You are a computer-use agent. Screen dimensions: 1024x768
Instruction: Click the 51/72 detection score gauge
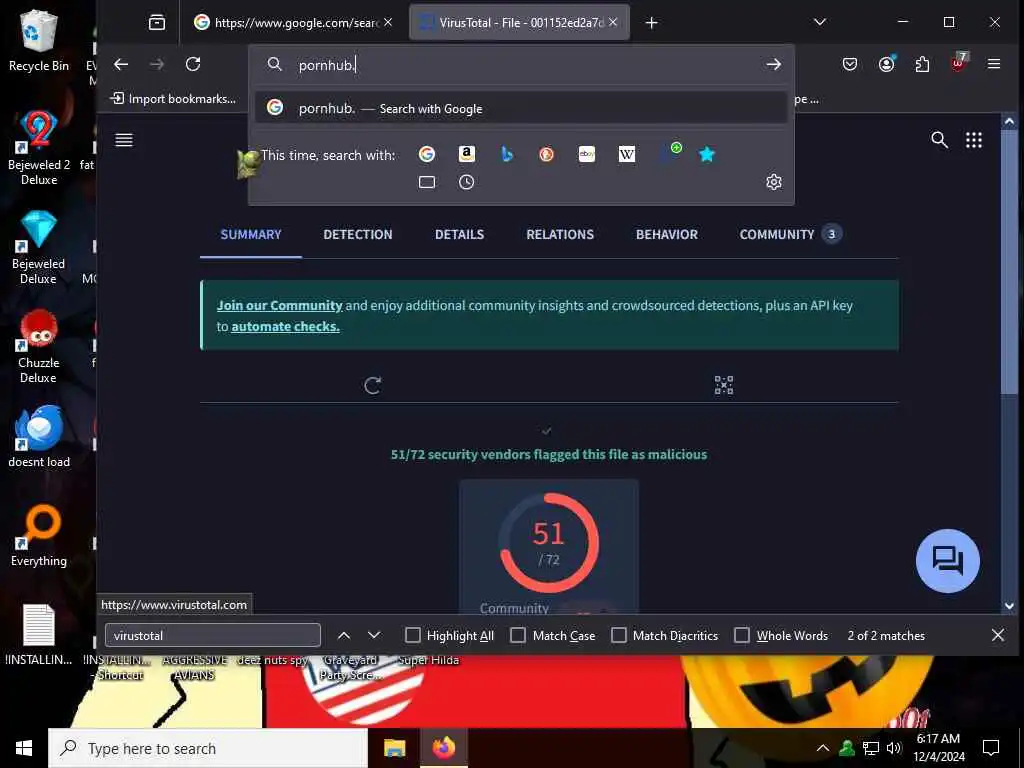click(549, 542)
